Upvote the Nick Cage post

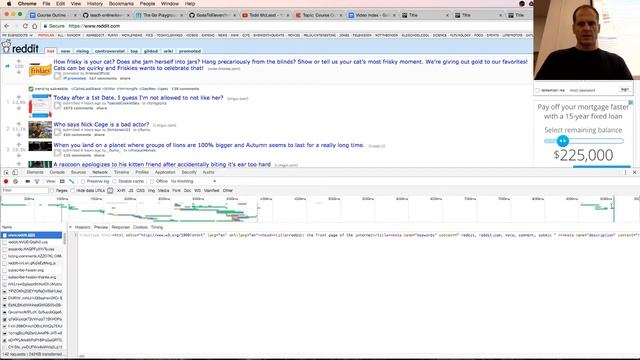tap(18, 124)
